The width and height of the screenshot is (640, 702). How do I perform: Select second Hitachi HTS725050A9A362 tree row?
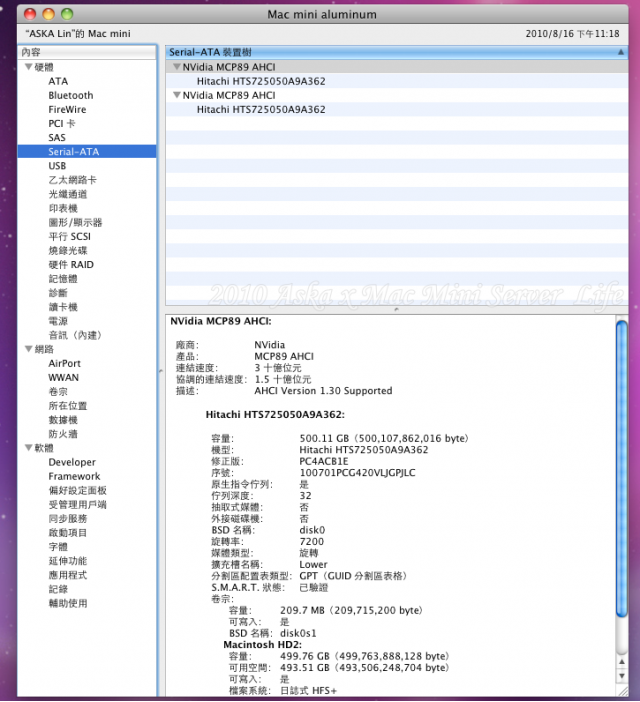point(397,110)
